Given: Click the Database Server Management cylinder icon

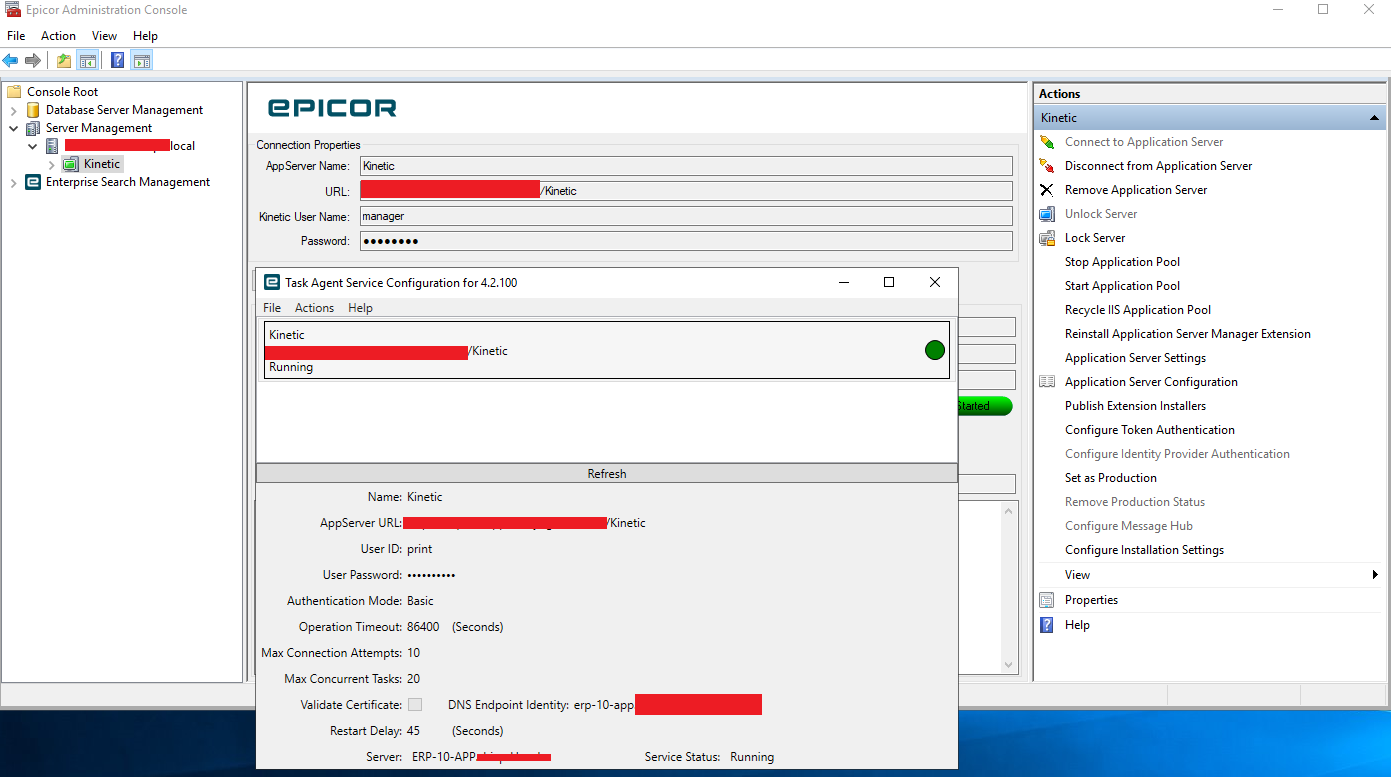Looking at the screenshot, I should pyautogui.click(x=33, y=110).
